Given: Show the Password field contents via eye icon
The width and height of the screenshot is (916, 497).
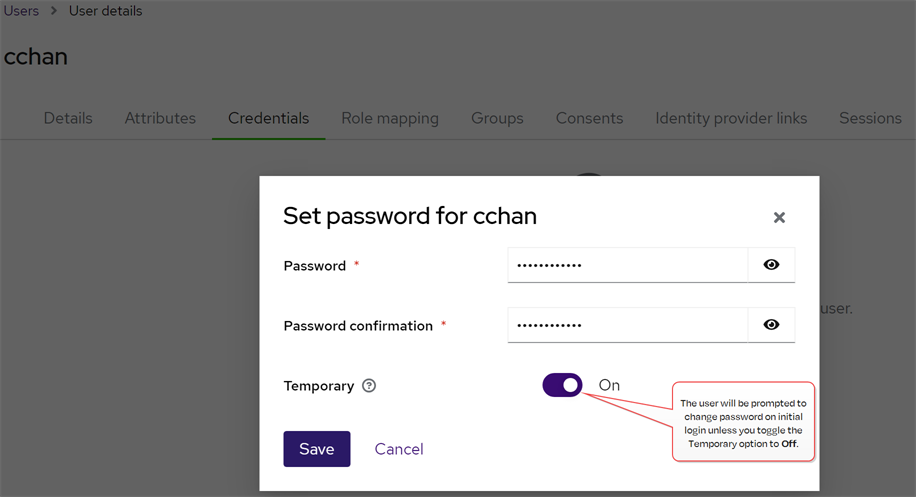Looking at the screenshot, I should click(x=771, y=265).
